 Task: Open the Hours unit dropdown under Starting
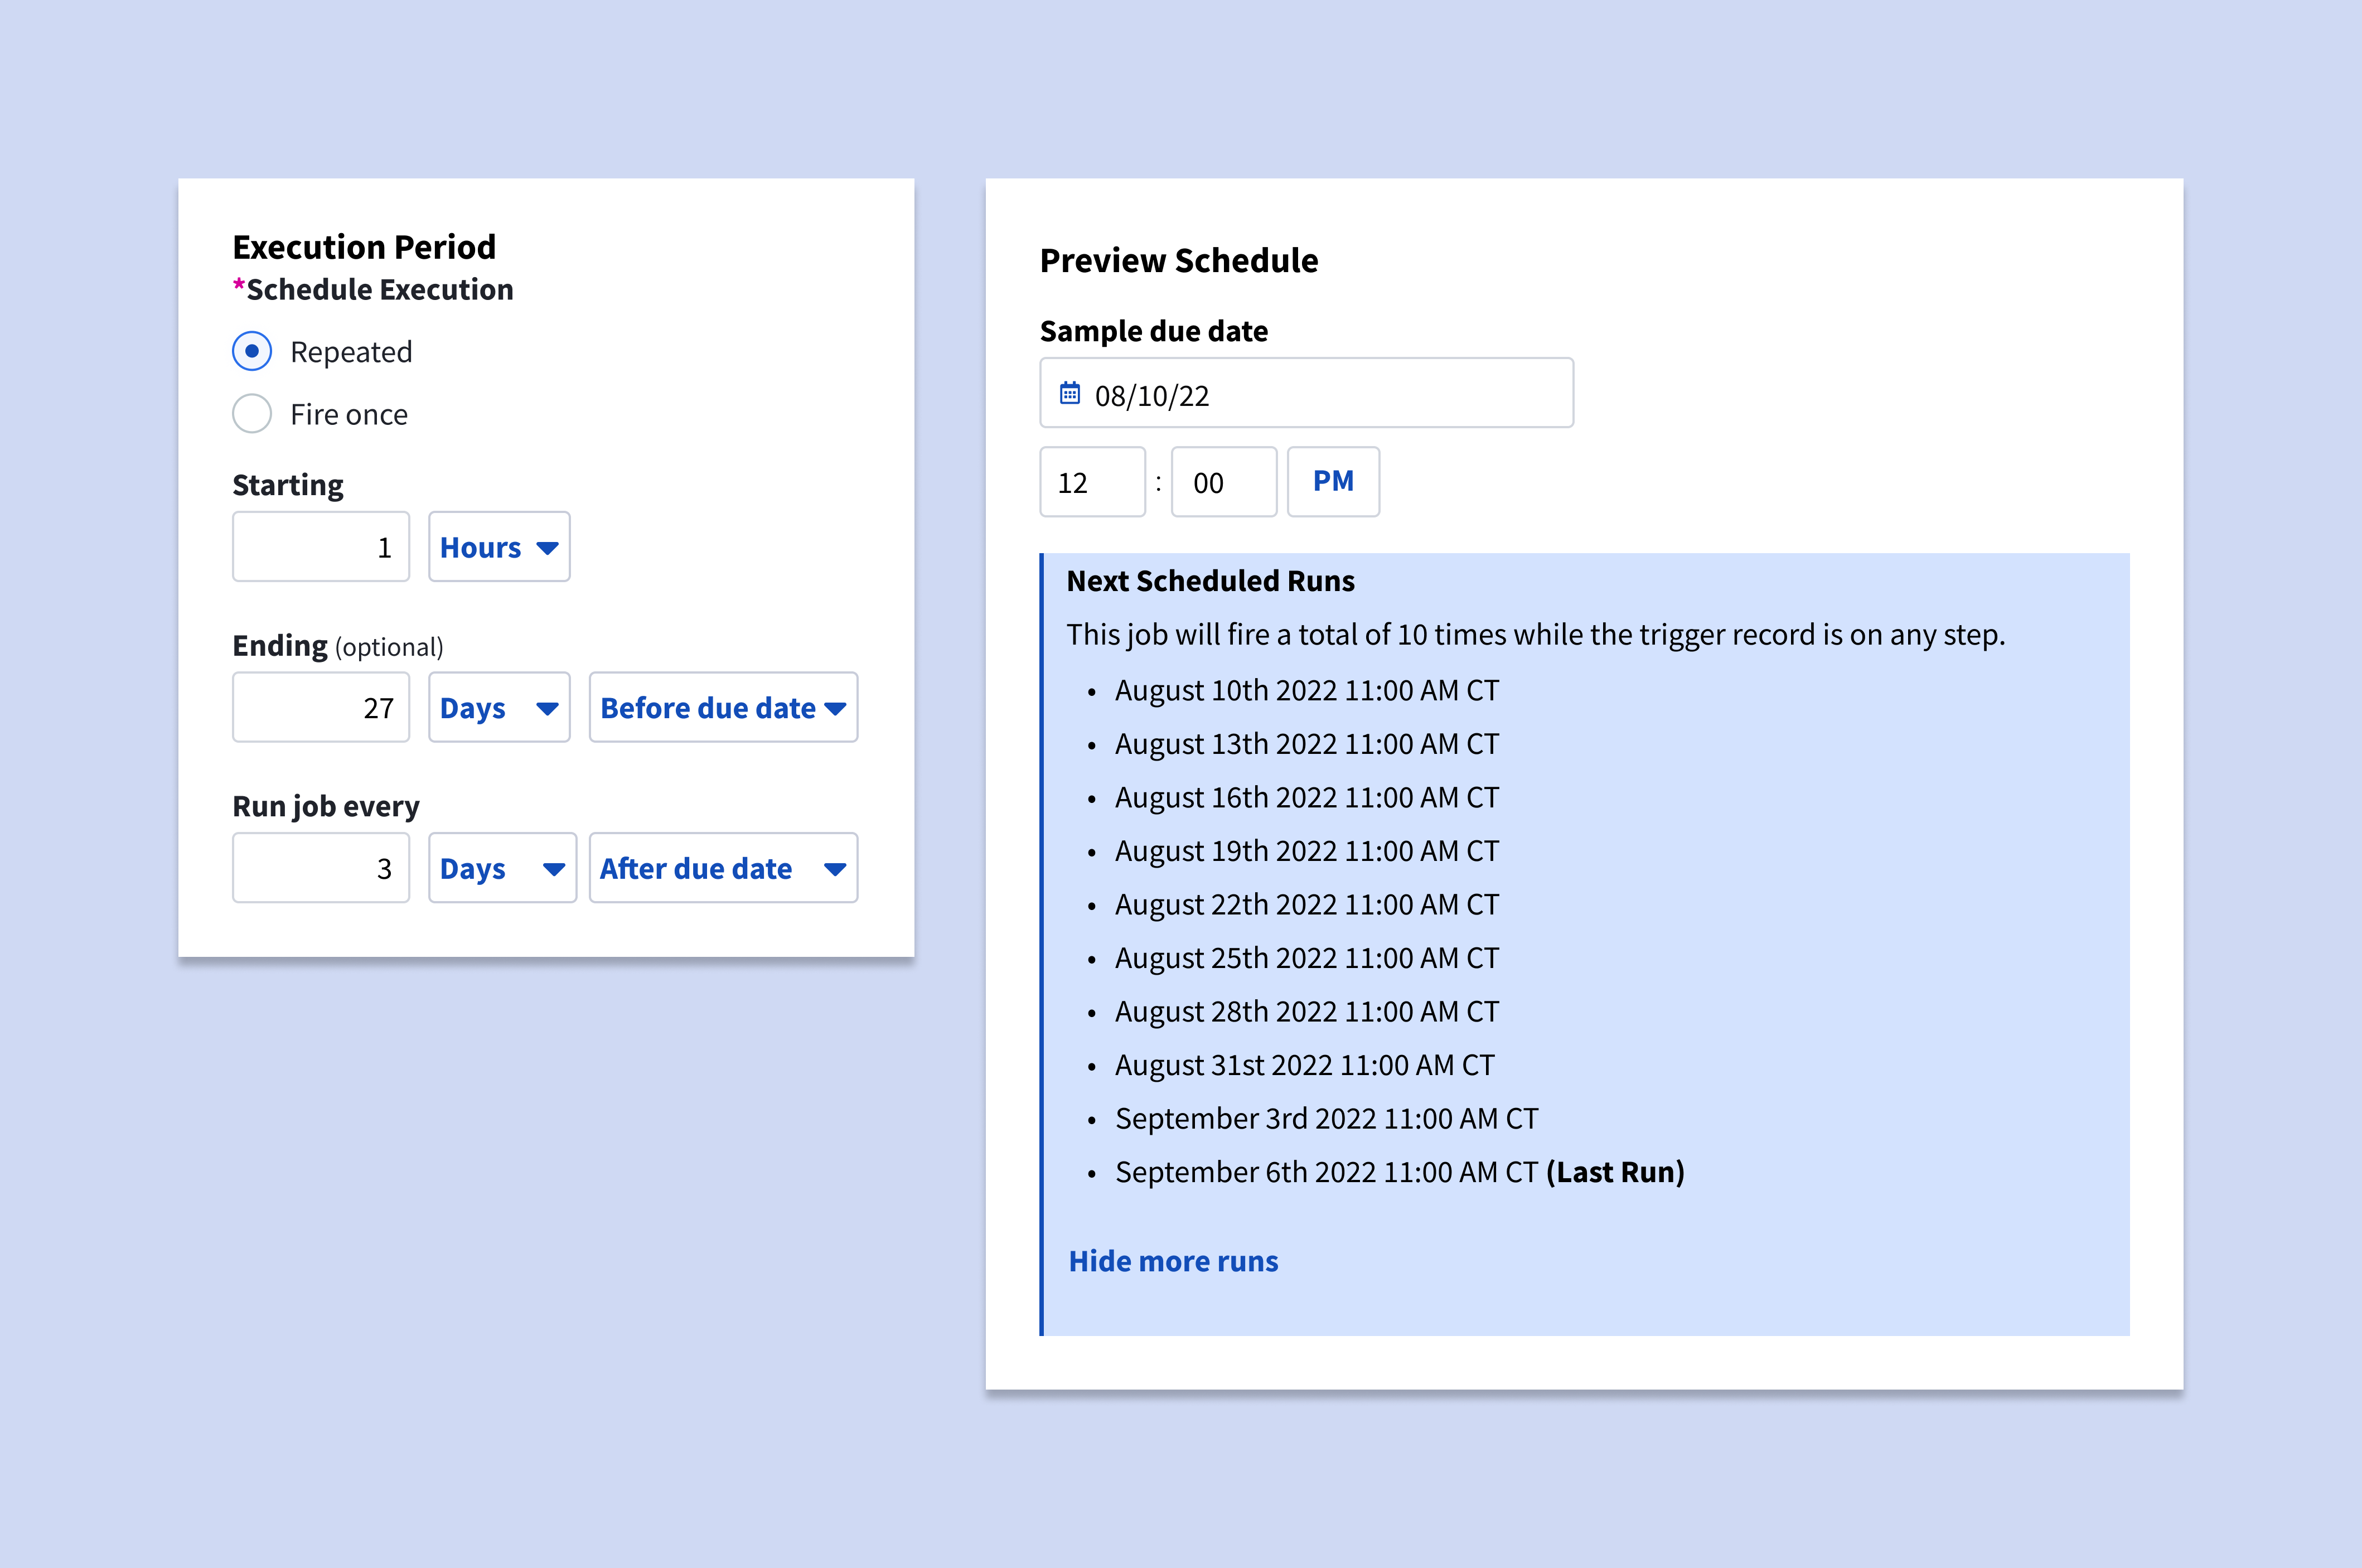pyautogui.click(x=498, y=547)
